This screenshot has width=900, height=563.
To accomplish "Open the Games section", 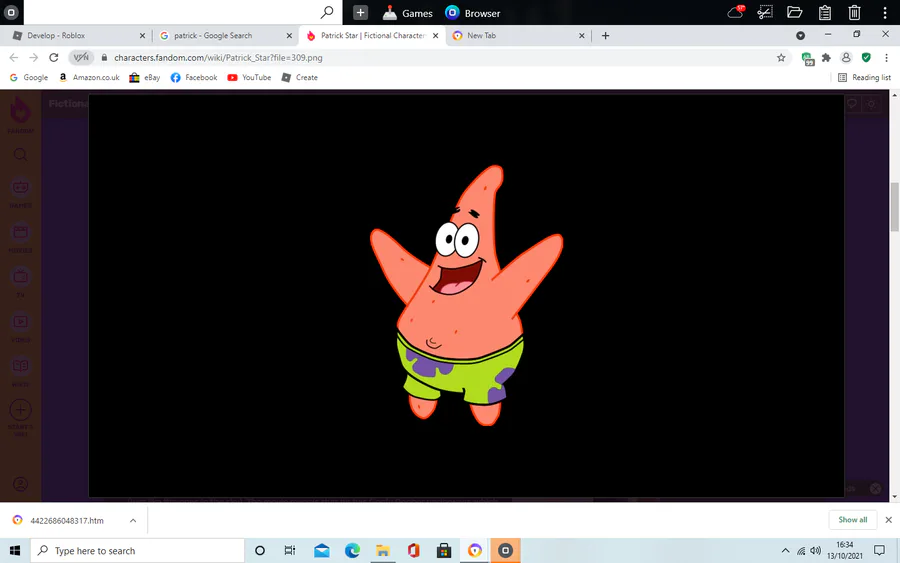I will [408, 13].
